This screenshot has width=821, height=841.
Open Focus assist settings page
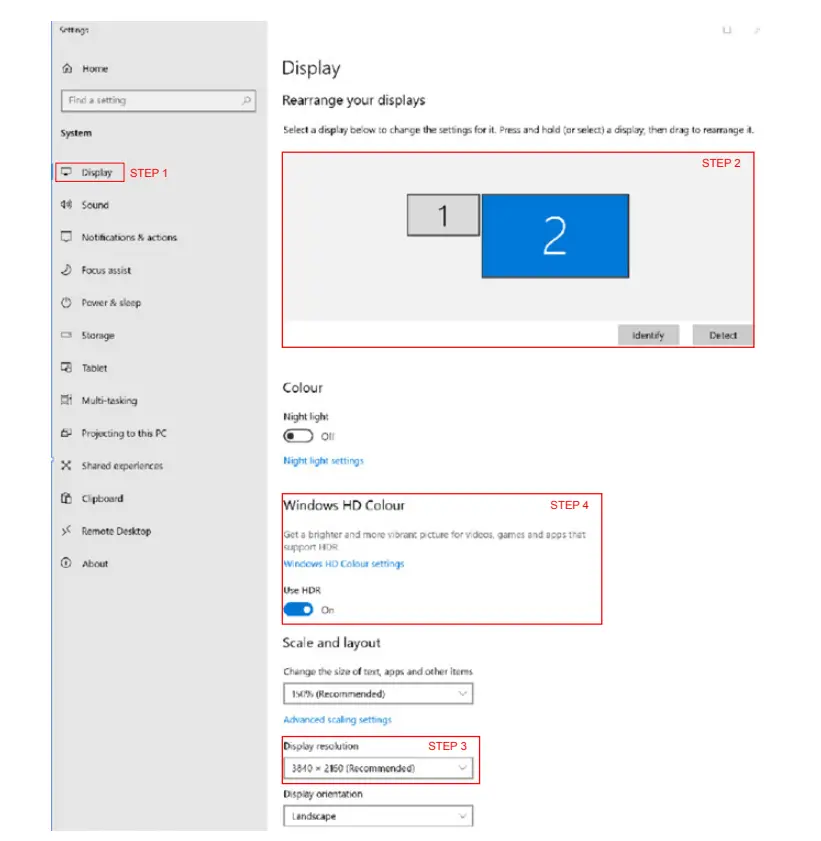point(106,270)
